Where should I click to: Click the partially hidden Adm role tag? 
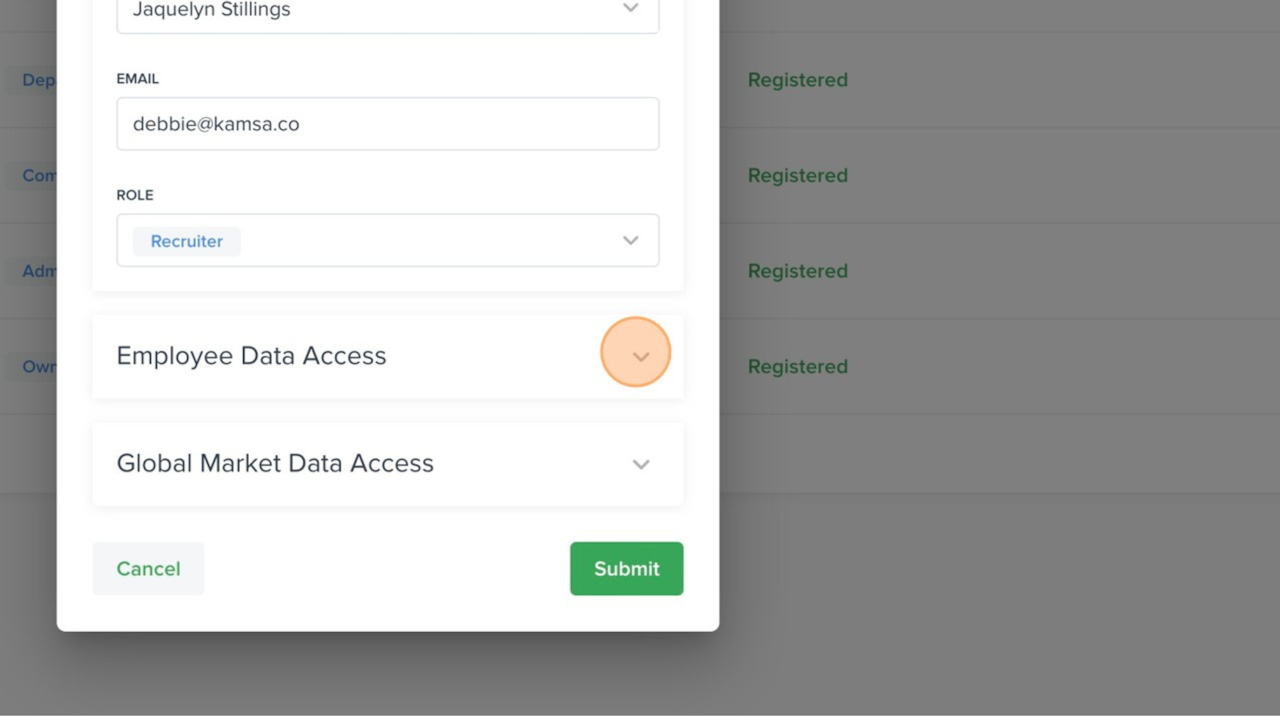[x=38, y=271]
